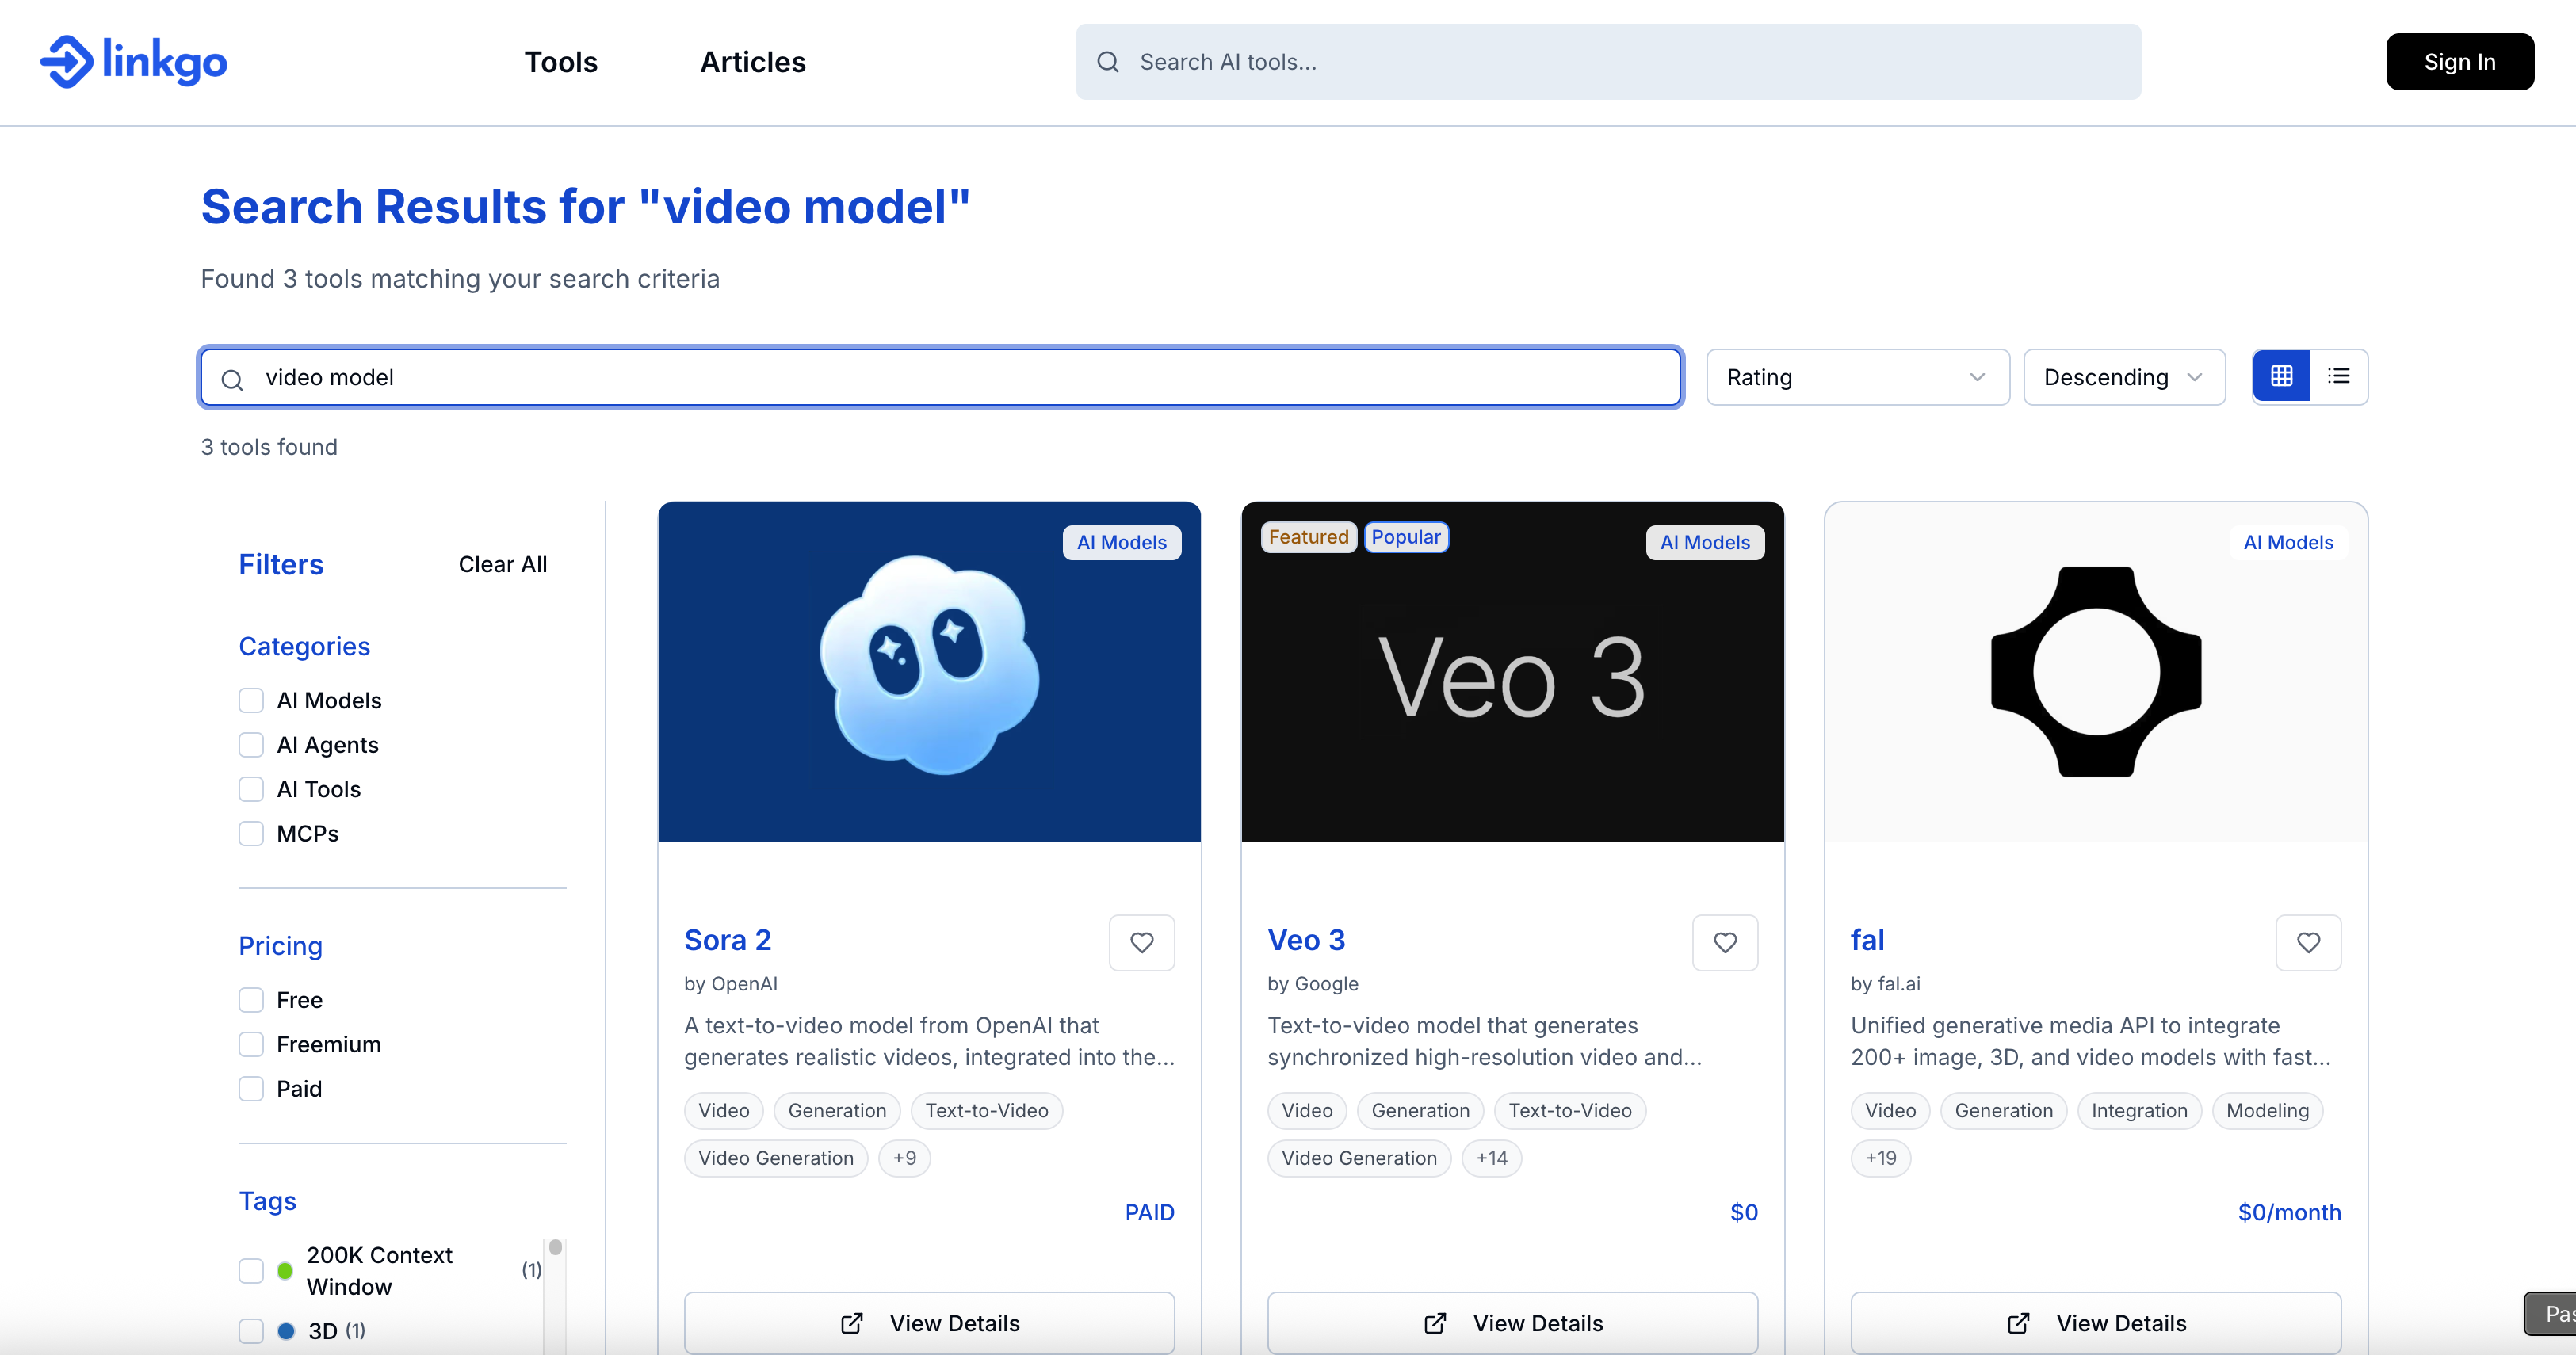Click the video model search input
This screenshot has height=1355, width=2576.
940,377
